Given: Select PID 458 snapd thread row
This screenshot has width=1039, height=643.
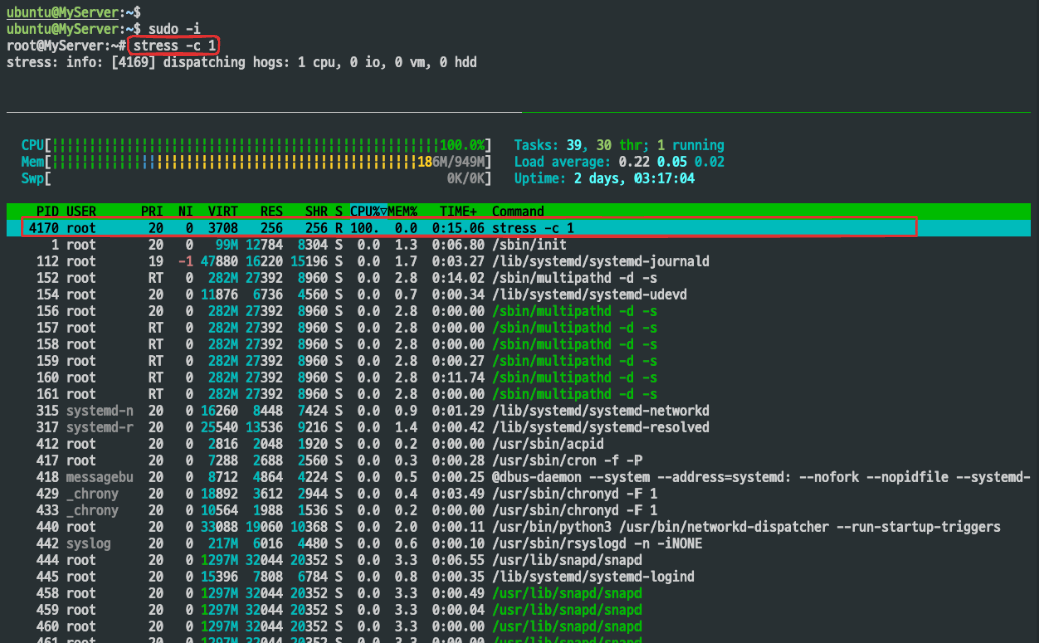Looking at the screenshot, I should pos(519,593).
